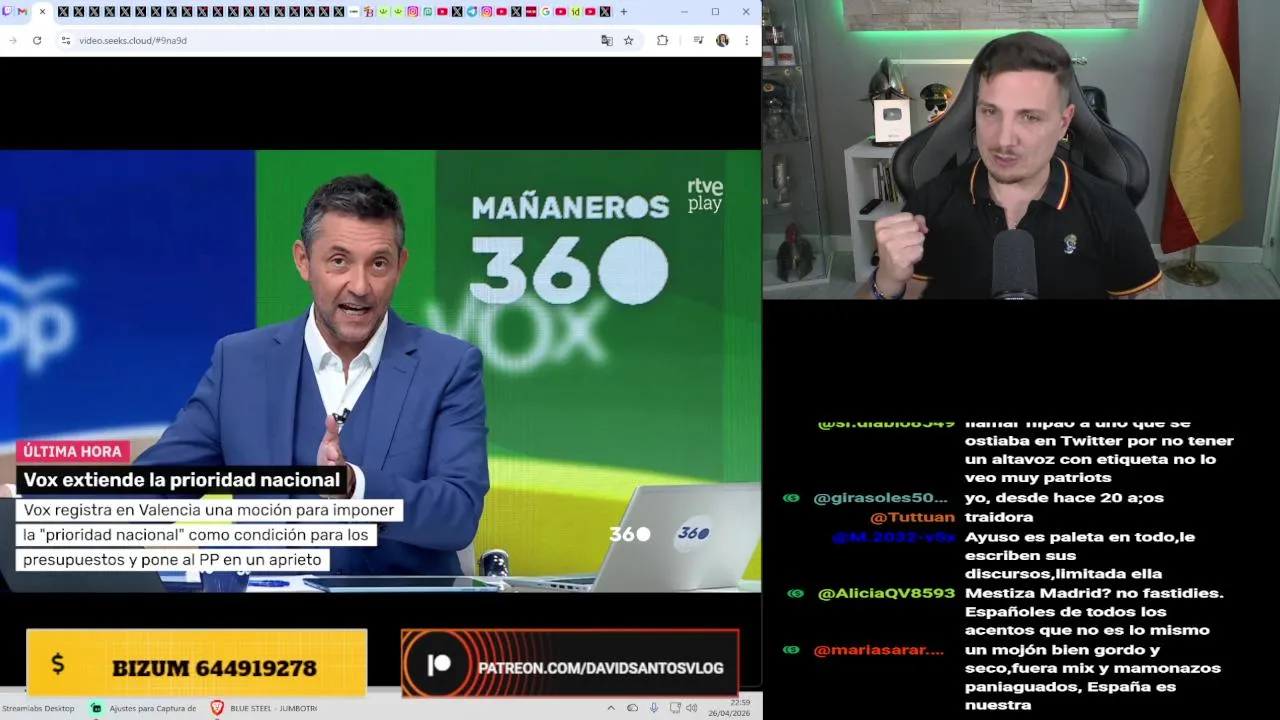This screenshot has height=720, width=1280.
Task: Open the translate page icon
Action: click(x=606, y=40)
